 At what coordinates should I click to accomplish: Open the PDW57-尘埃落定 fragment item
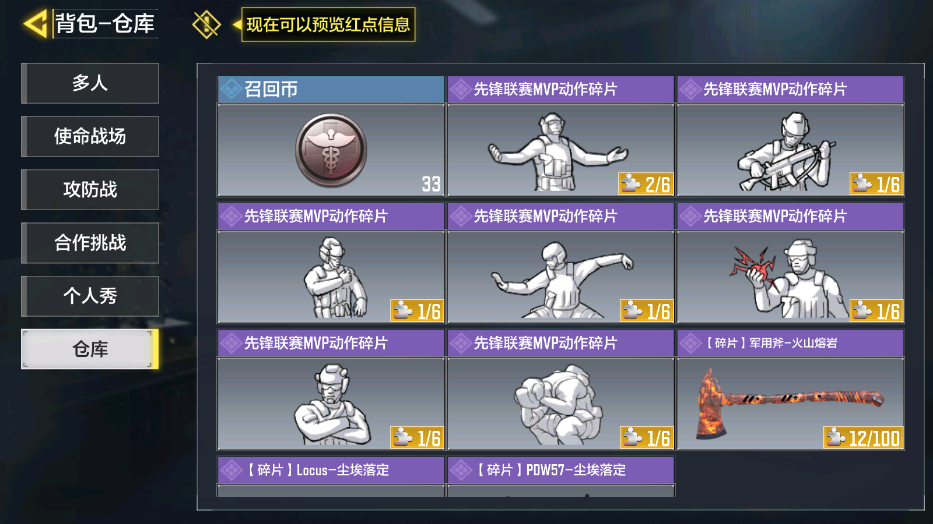561,476
